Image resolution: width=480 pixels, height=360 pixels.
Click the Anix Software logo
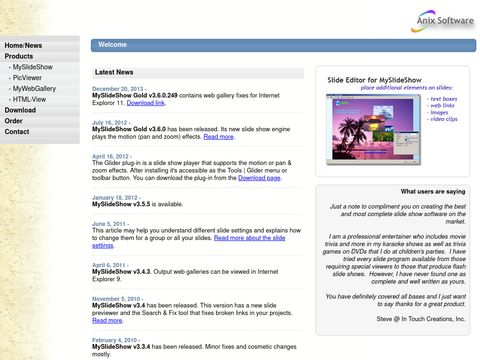[x=442, y=21]
